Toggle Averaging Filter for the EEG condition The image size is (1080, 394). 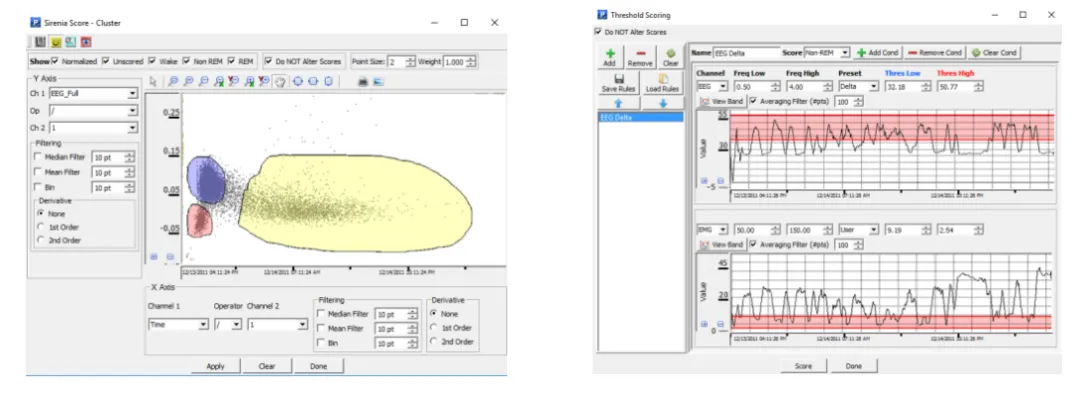pyautogui.click(x=754, y=101)
